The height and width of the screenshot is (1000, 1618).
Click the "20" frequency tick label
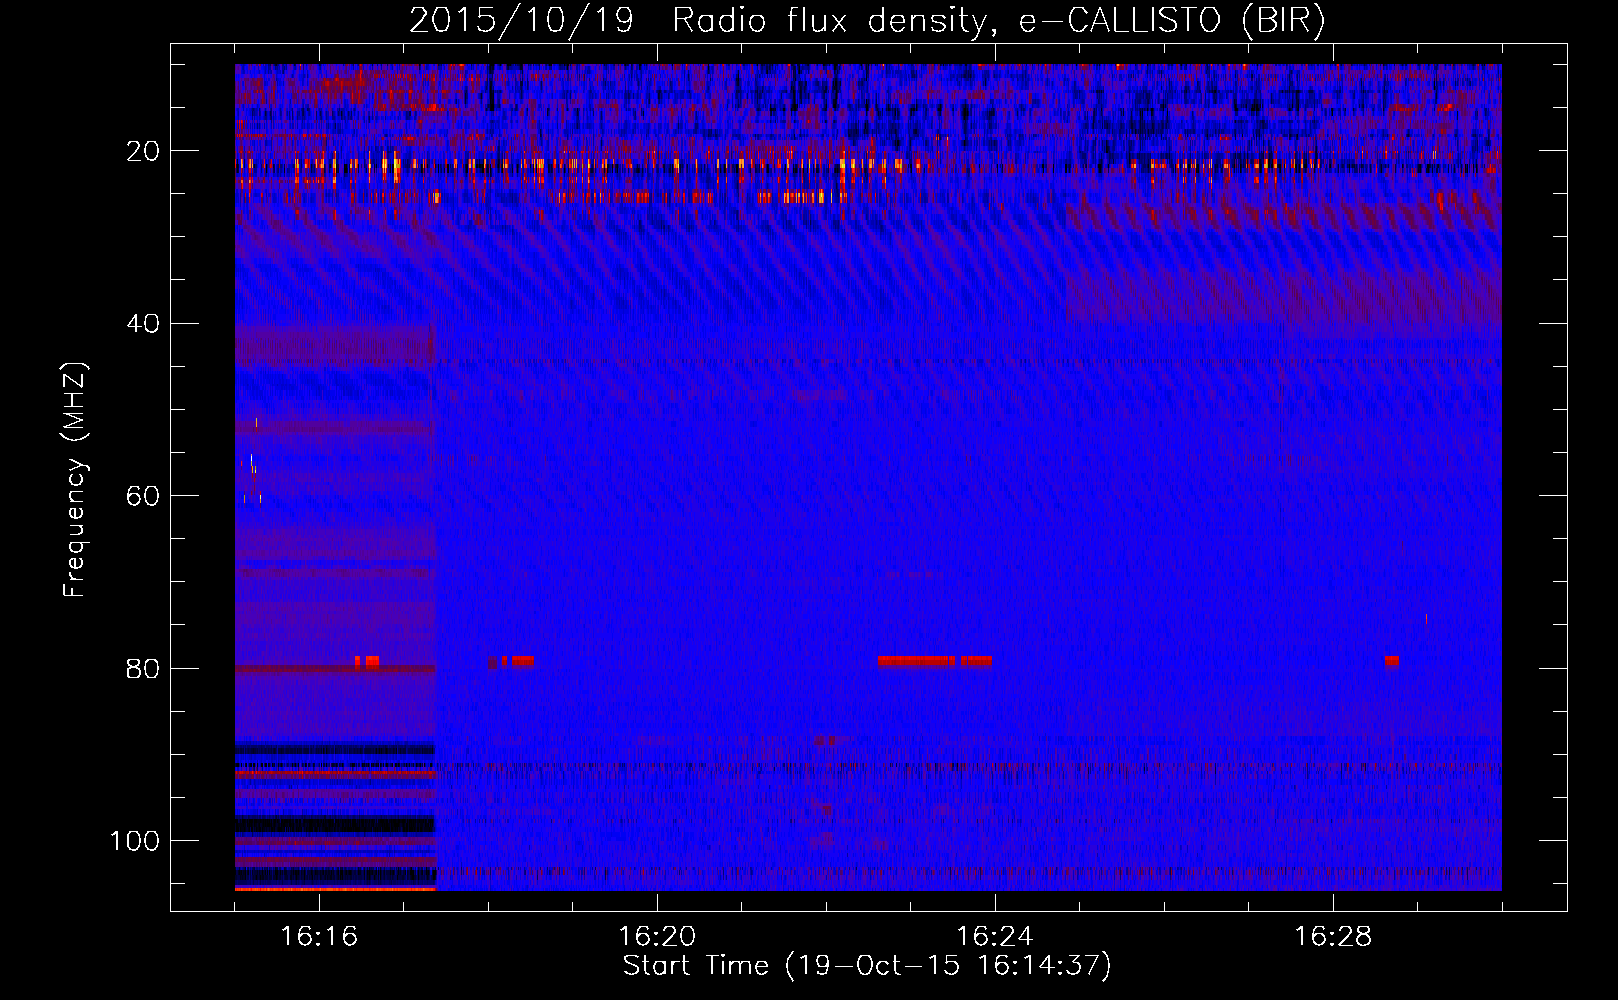pos(144,151)
